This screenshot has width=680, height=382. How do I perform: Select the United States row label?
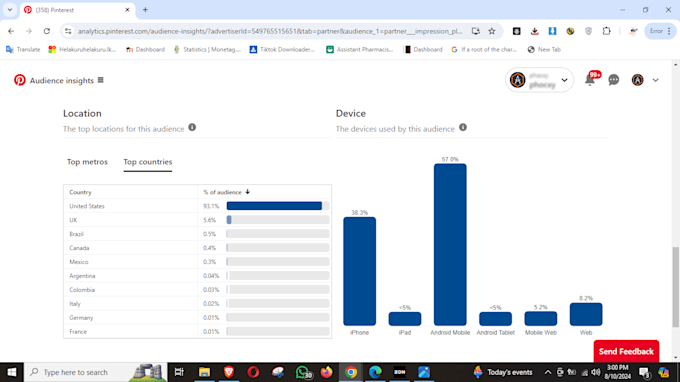[87, 206]
